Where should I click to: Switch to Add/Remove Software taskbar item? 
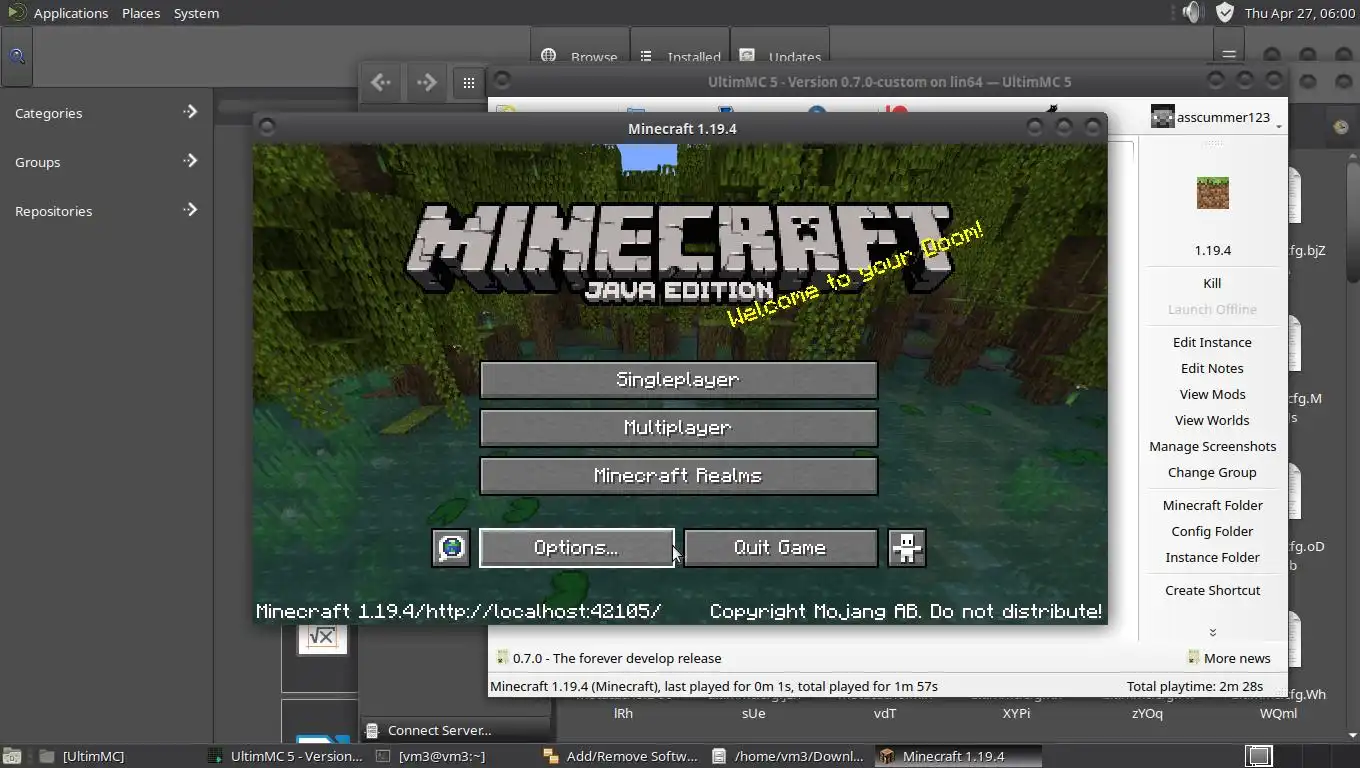pos(620,756)
